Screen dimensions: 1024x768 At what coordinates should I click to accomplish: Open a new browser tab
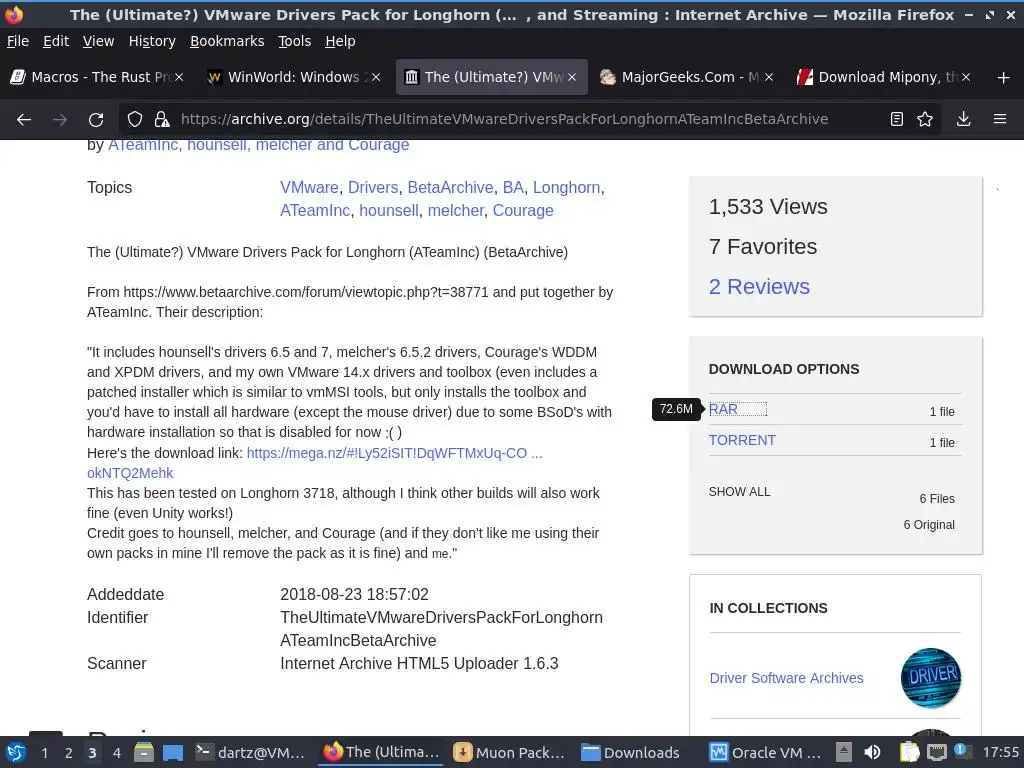point(1004,78)
